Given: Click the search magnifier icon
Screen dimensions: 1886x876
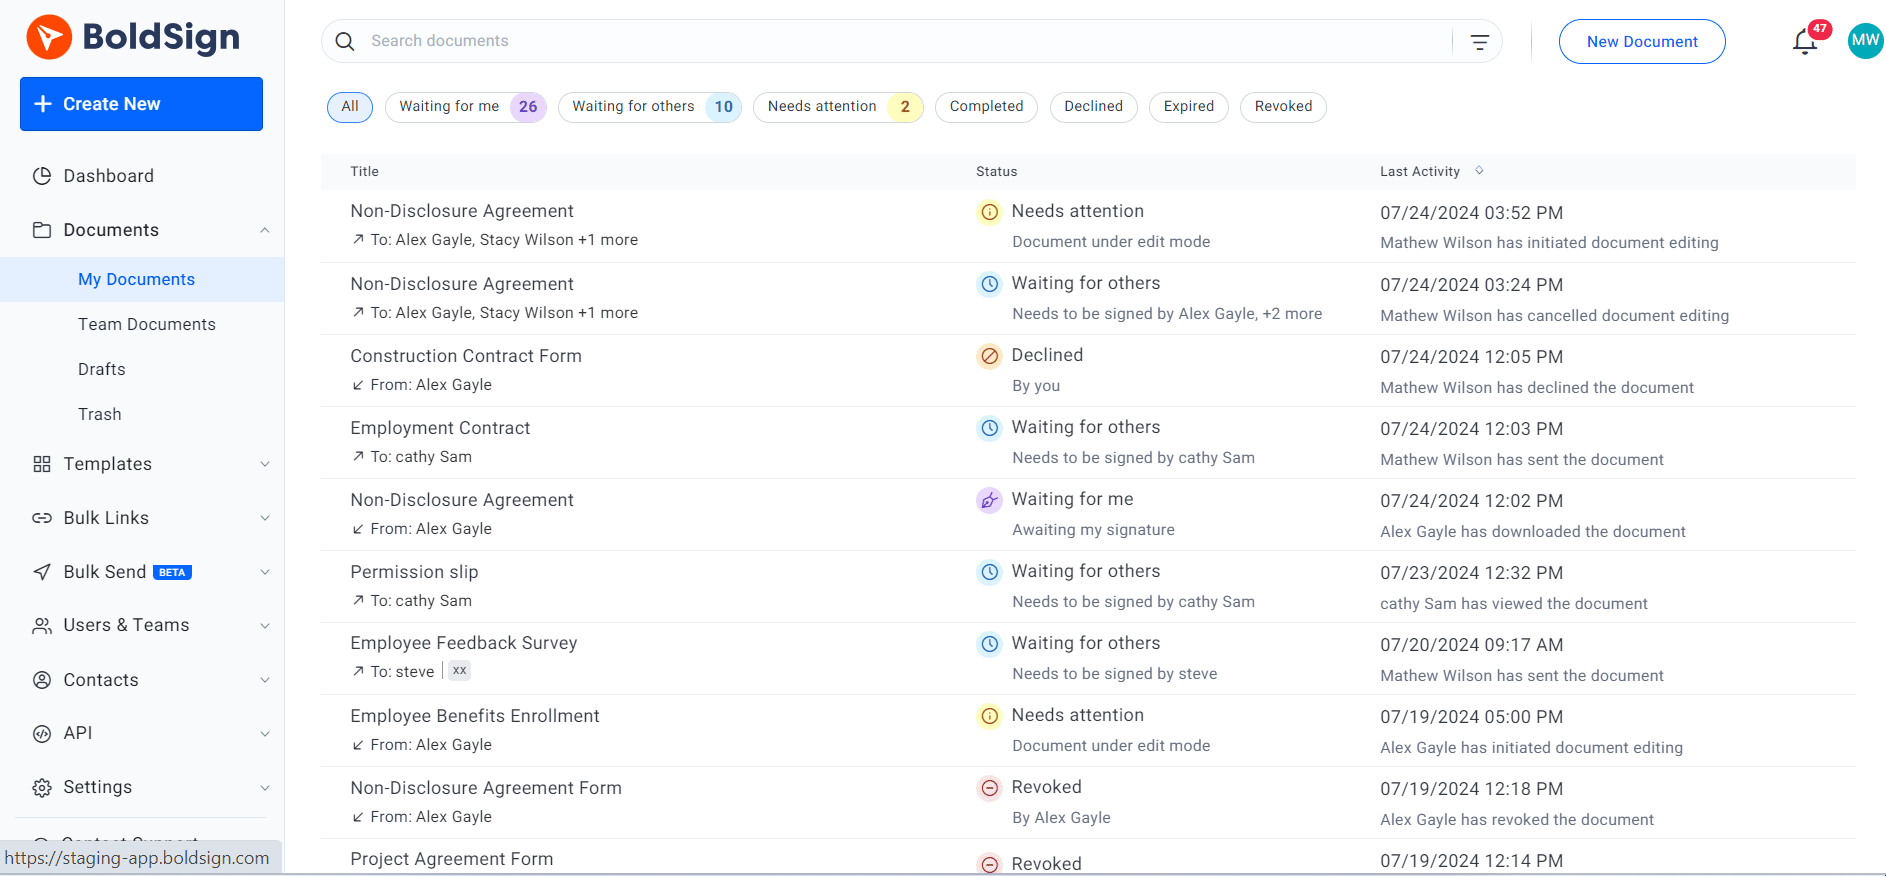Looking at the screenshot, I should click(345, 41).
